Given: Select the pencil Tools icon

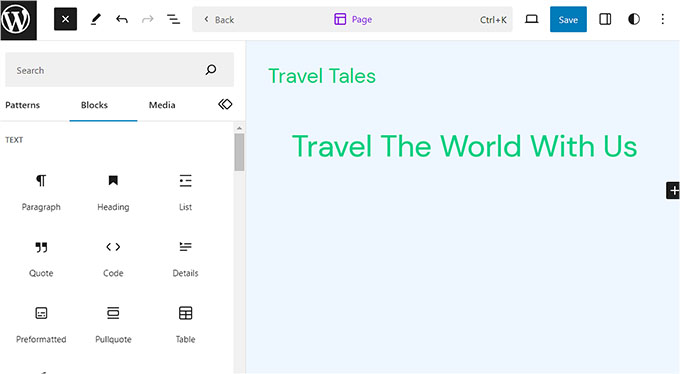Looking at the screenshot, I should (x=95, y=20).
